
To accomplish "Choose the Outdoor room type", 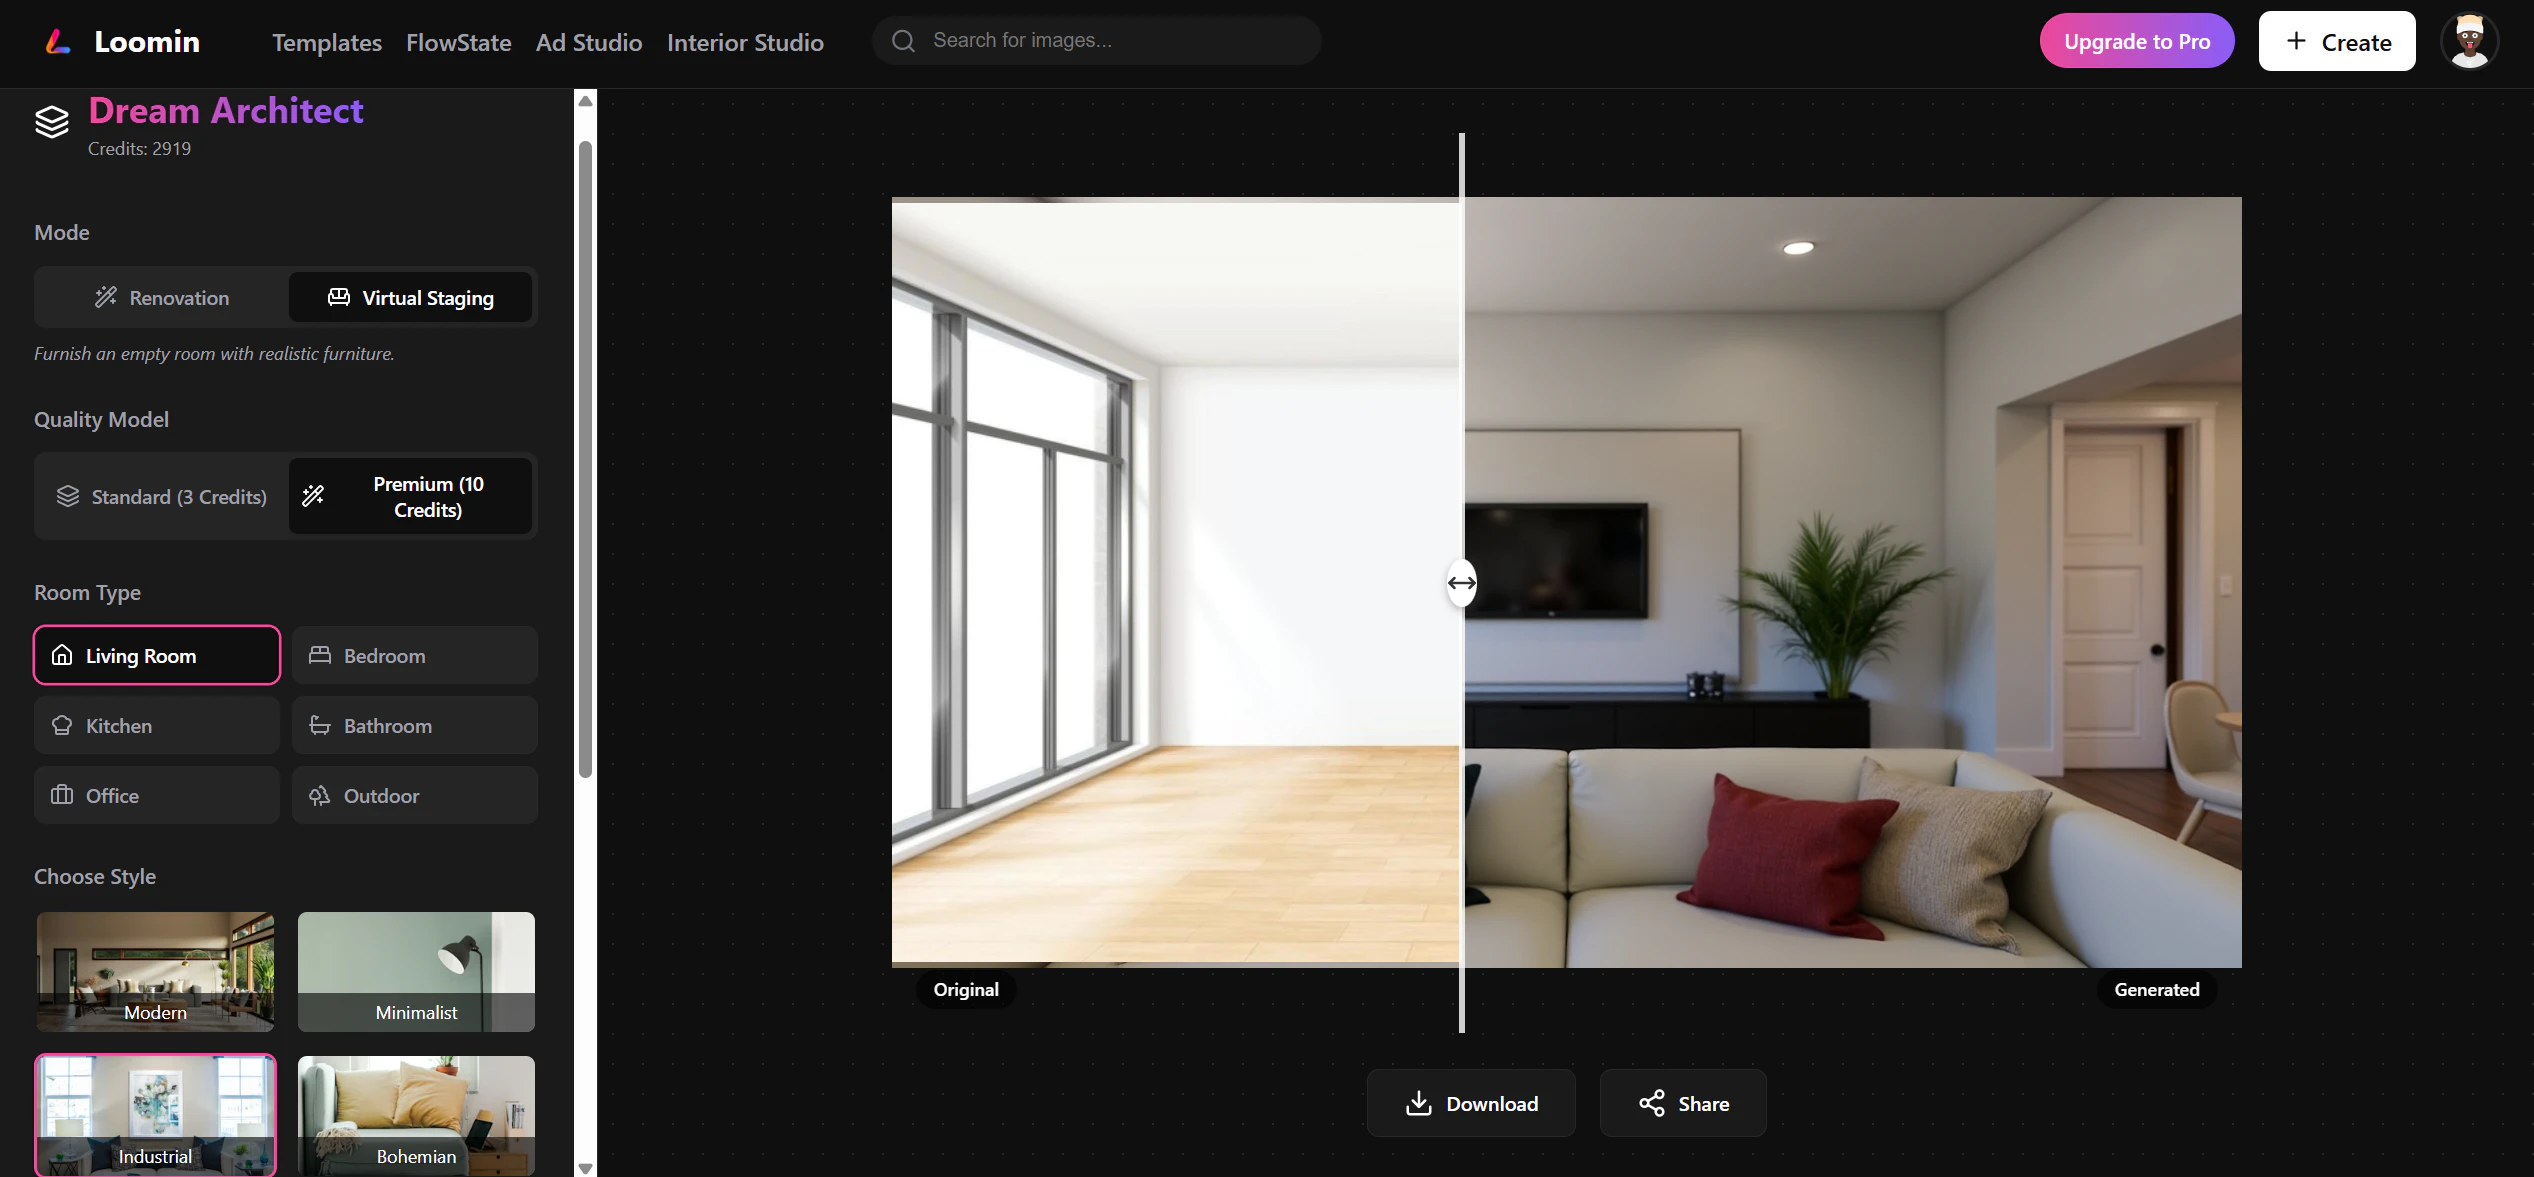I will pos(414,795).
